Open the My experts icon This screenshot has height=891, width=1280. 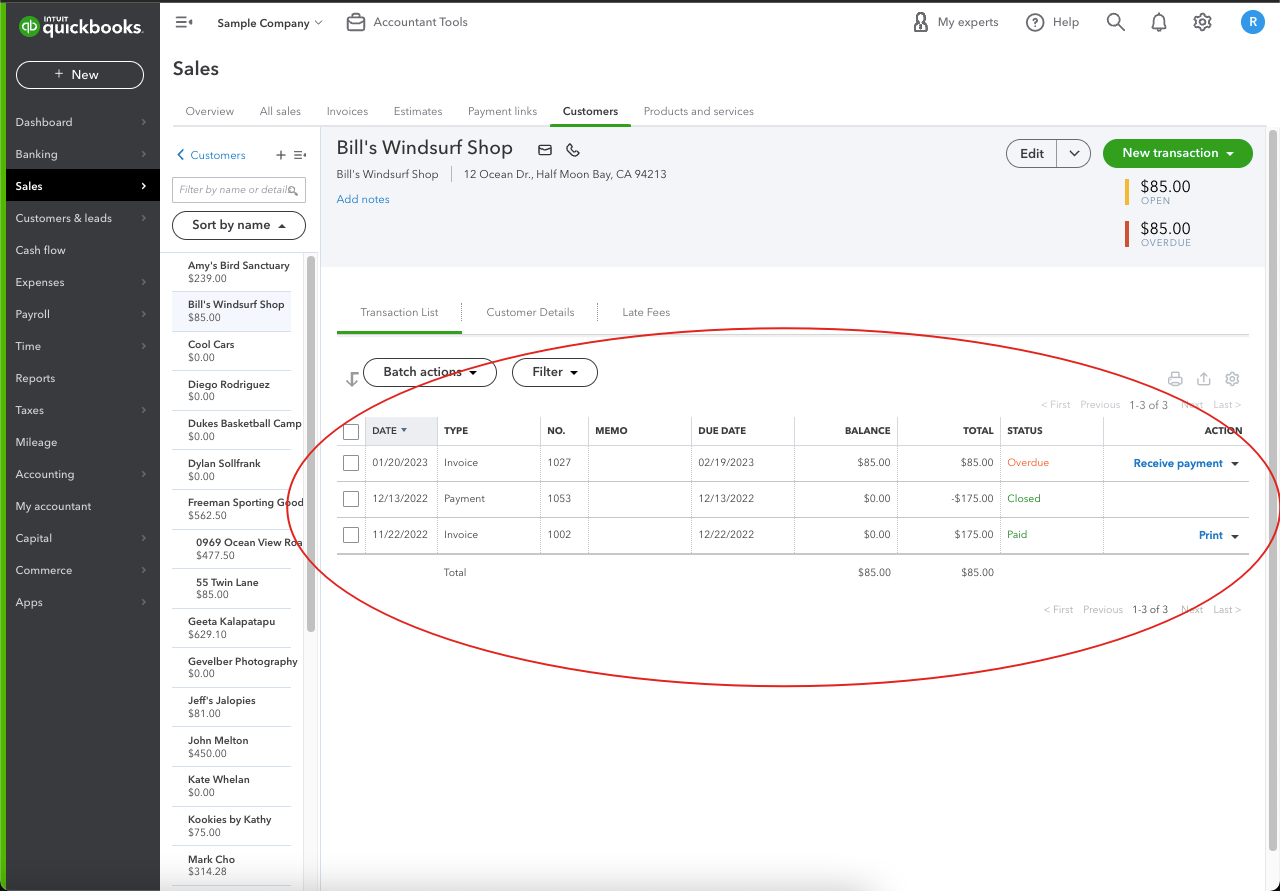click(921, 22)
